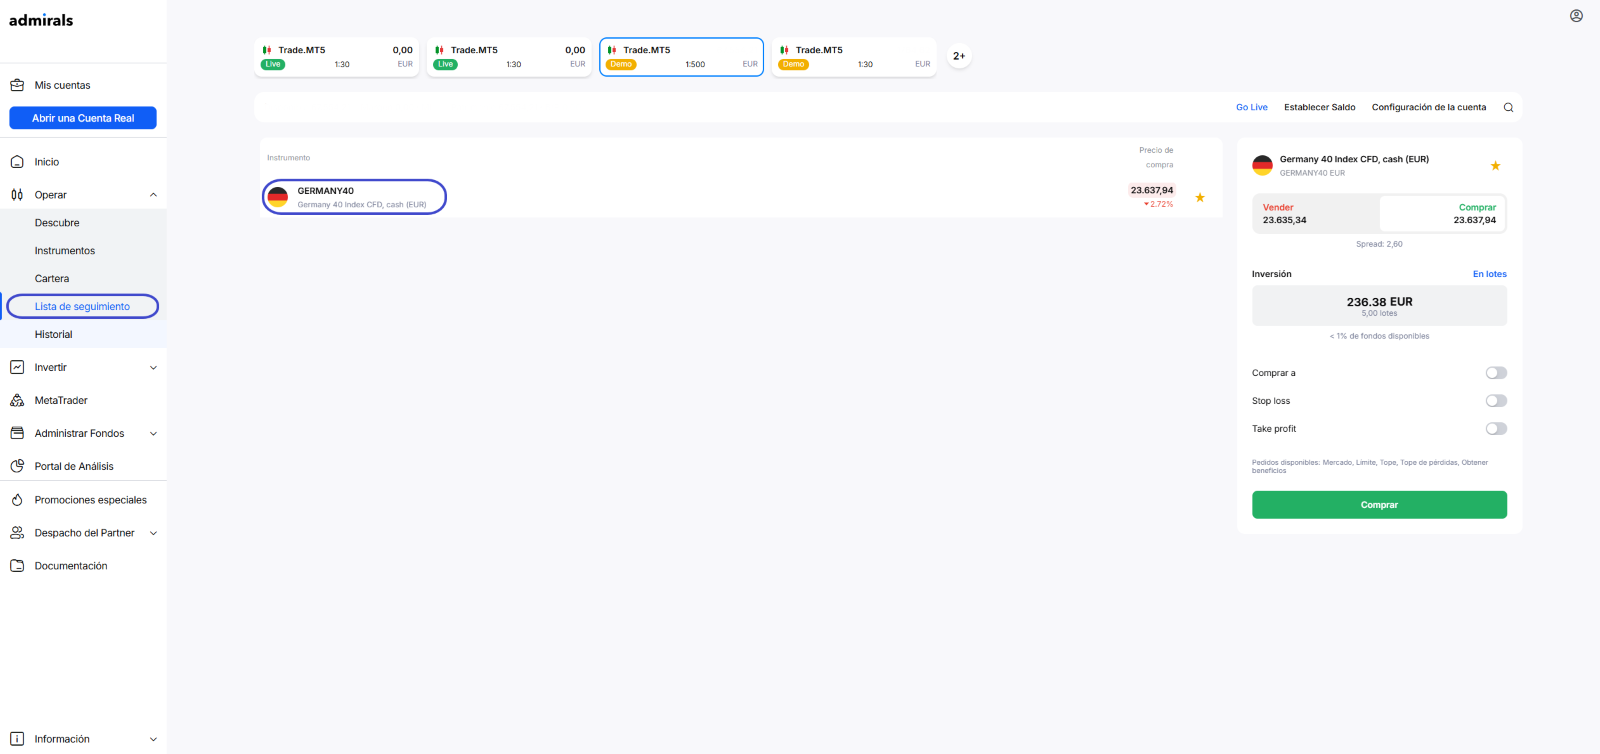Select the Vender 23.635,34 option
This screenshot has height=754, width=1600.
click(1316, 214)
